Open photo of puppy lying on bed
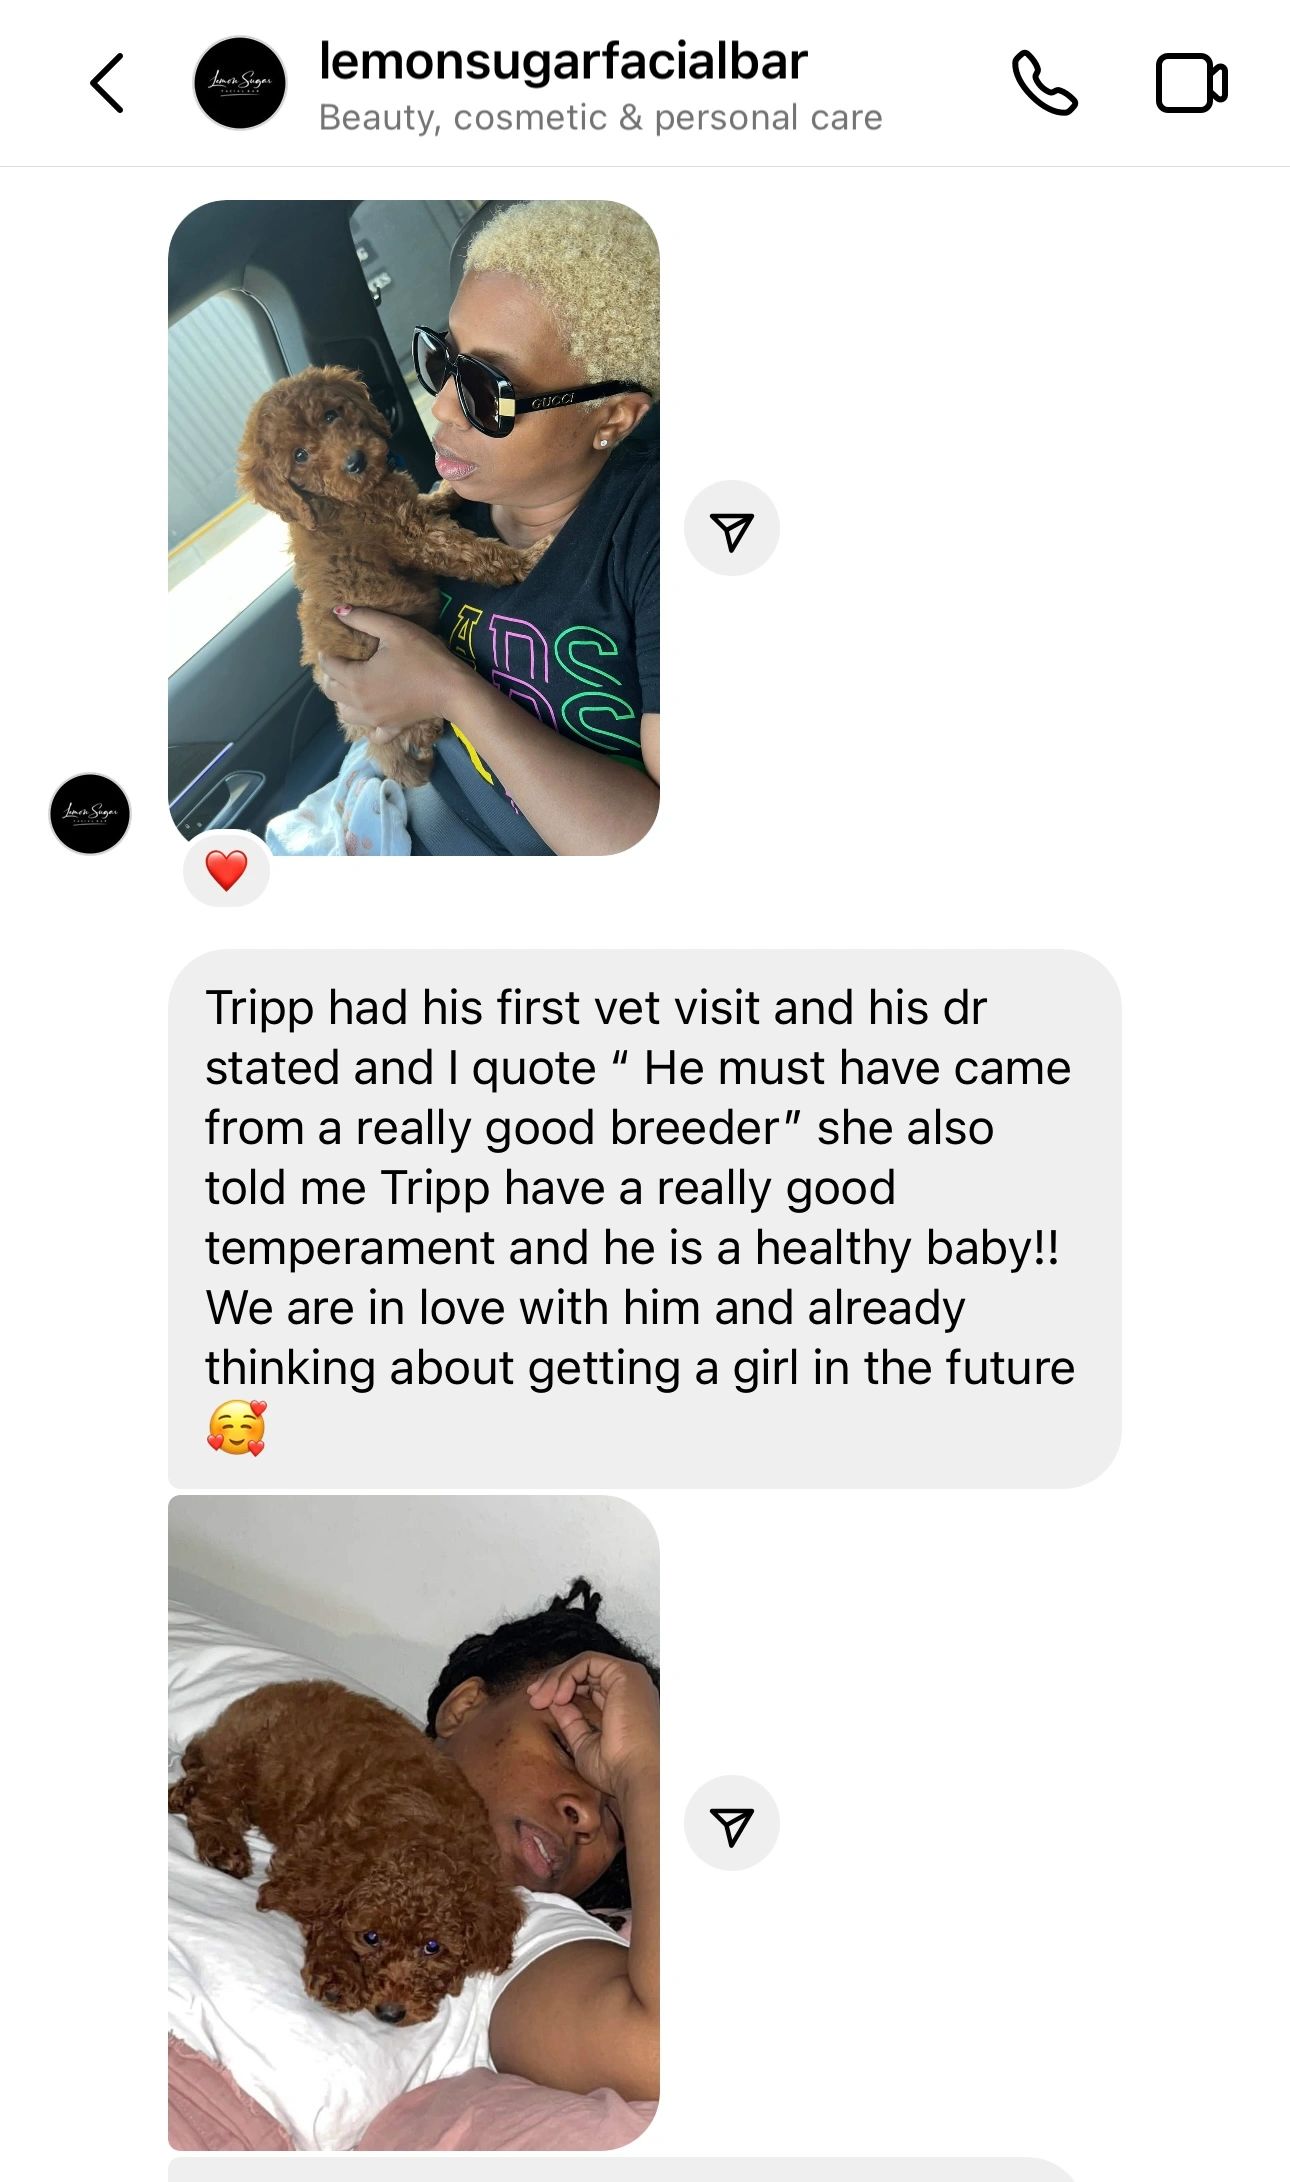This screenshot has width=1290, height=2182. (x=413, y=1822)
